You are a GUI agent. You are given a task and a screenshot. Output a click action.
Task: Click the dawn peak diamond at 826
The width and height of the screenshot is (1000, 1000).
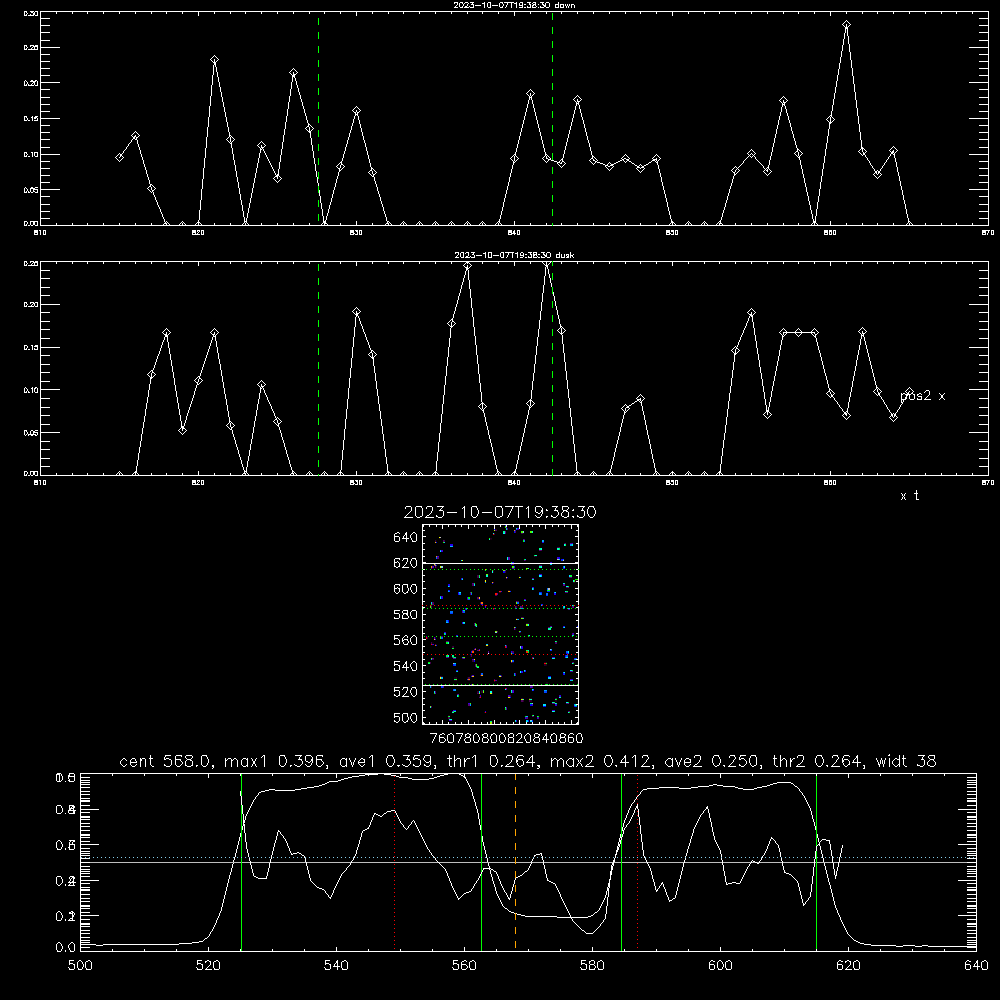pyautogui.click(x=293, y=73)
